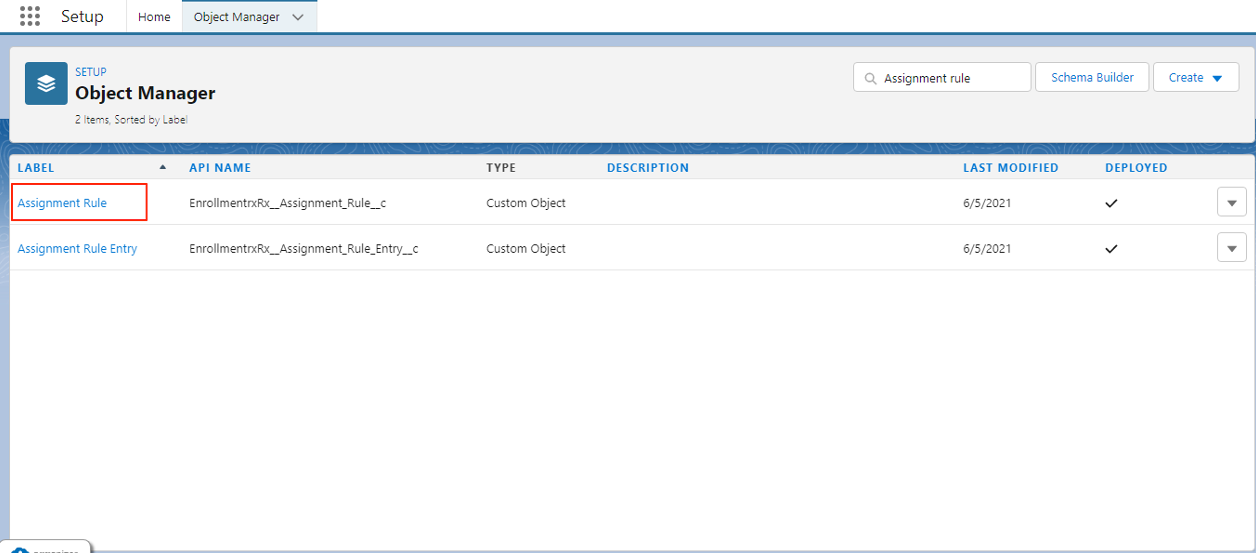Viewport: 1256px width, 553px height.
Task: Open the Assignment Rule Entry object
Action: click(x=77, y=249)
